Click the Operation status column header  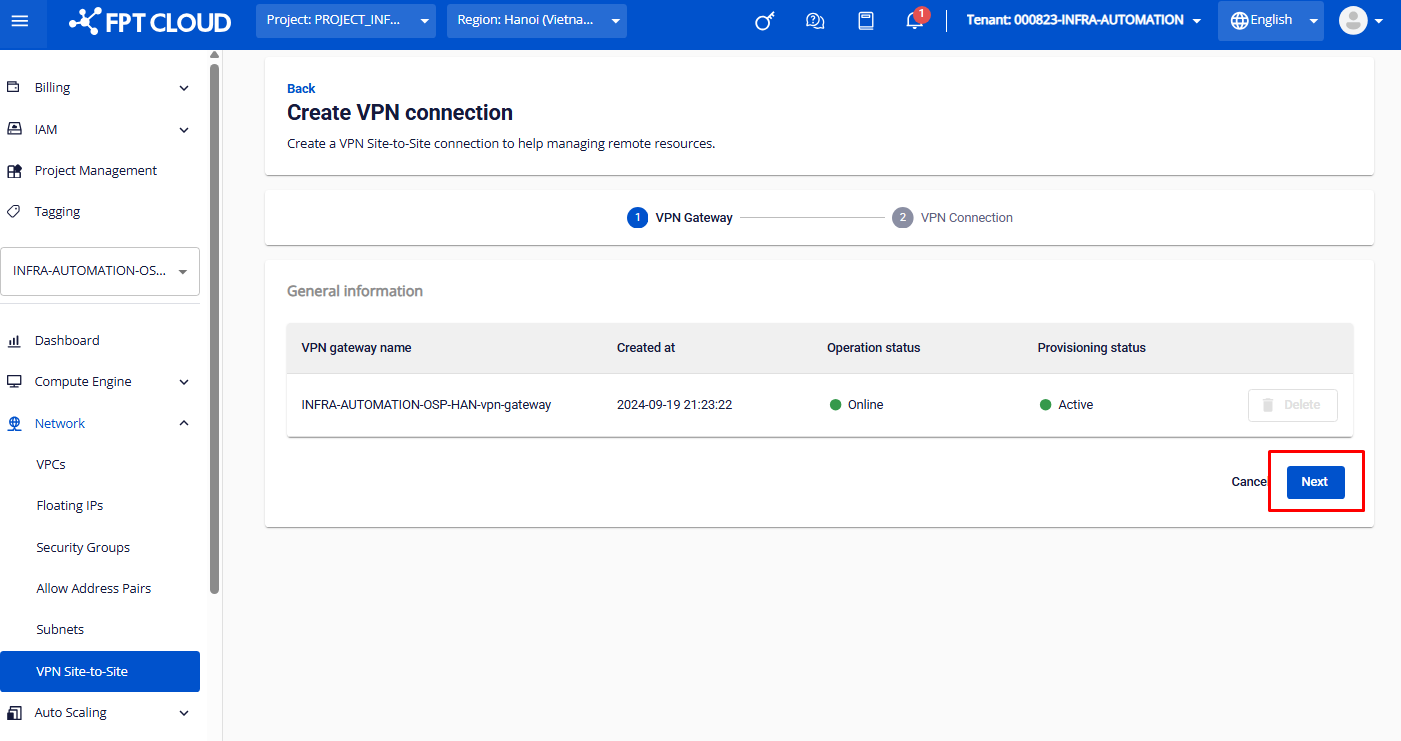pyautogui.click(x=873, y=348)
